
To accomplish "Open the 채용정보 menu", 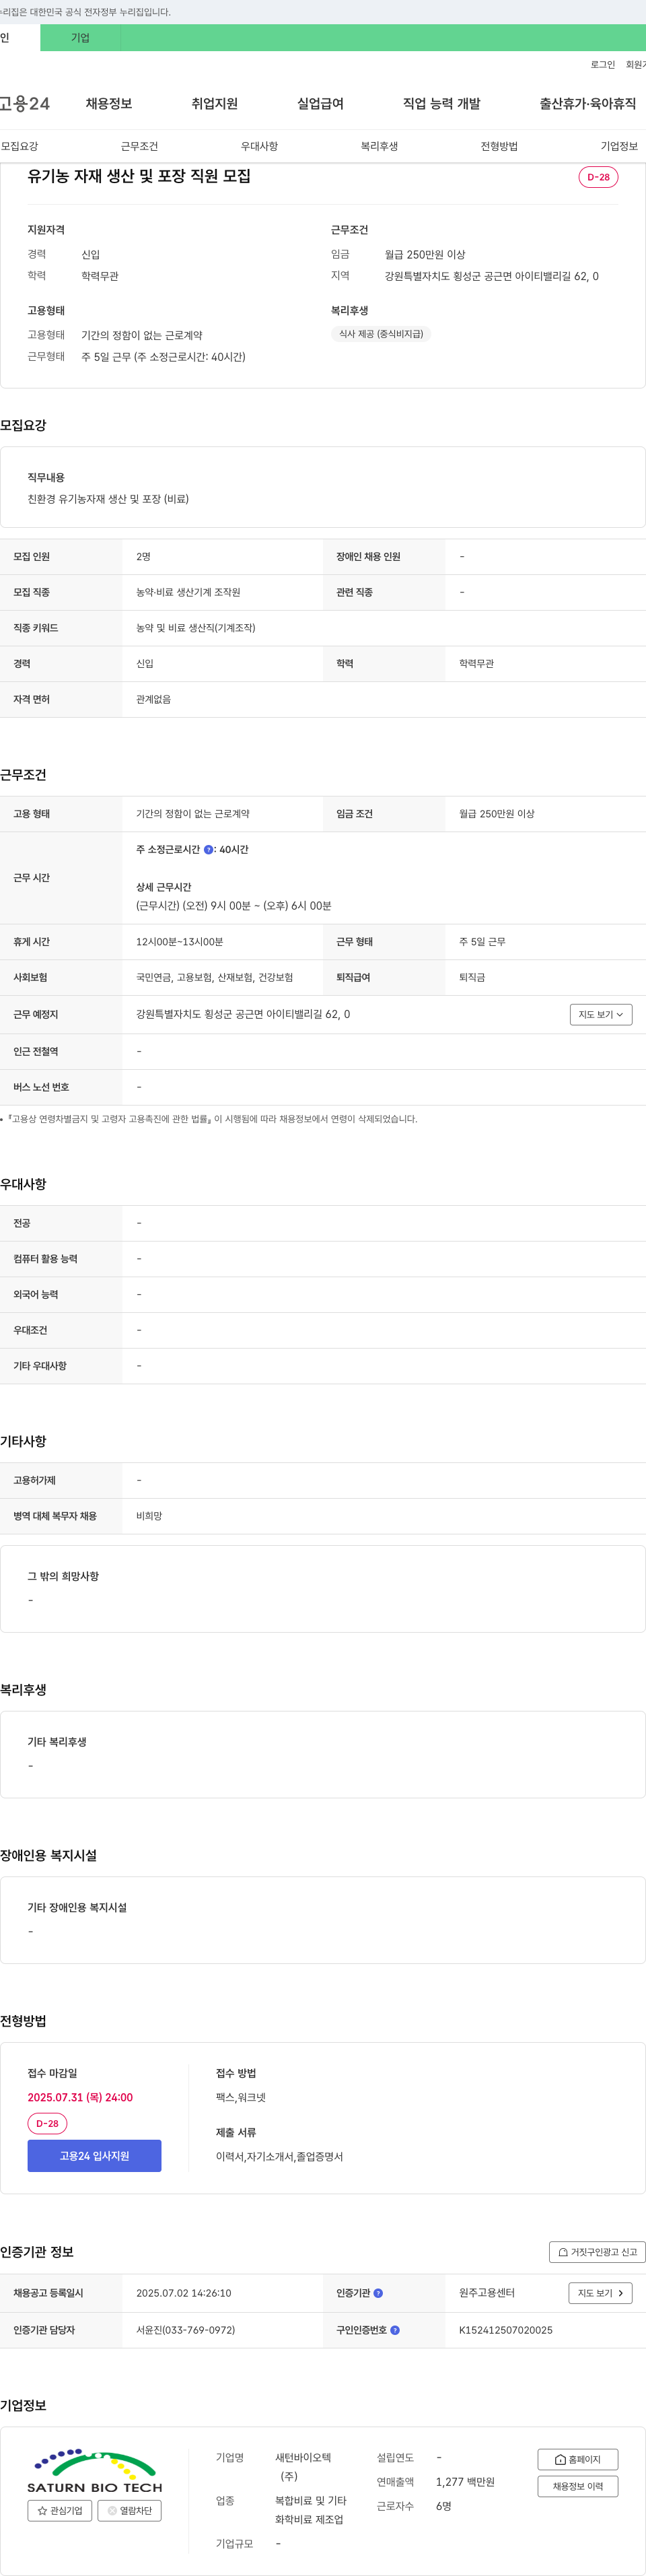I will pos(109,104).
